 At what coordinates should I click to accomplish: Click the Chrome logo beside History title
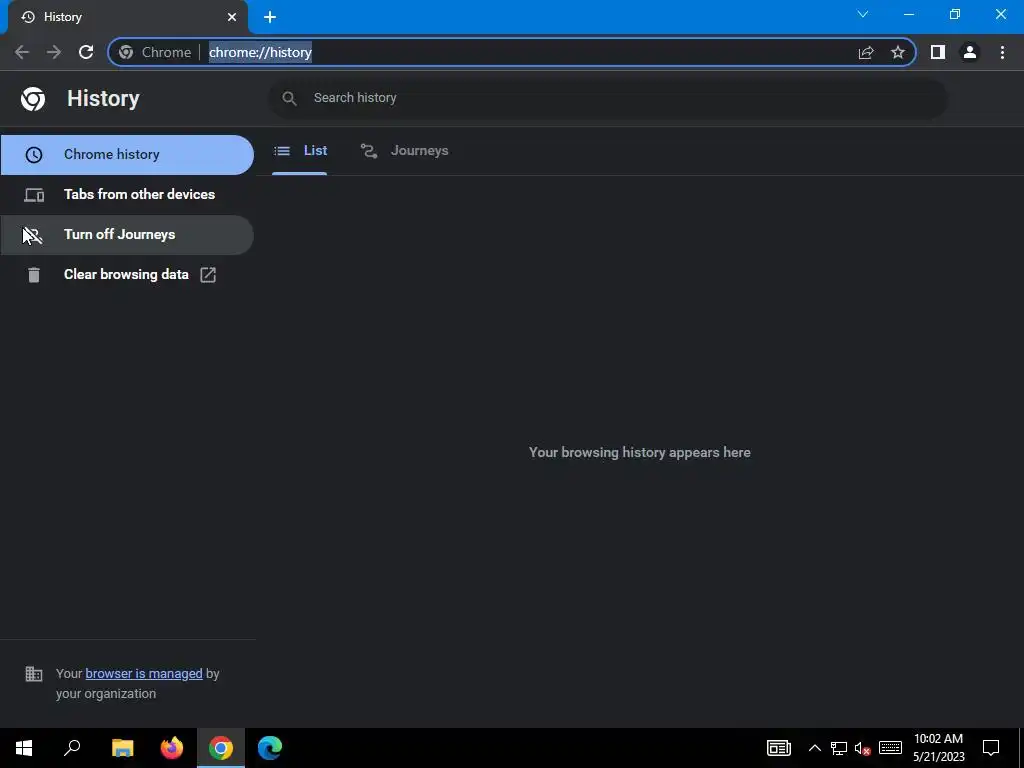[33, 99]
